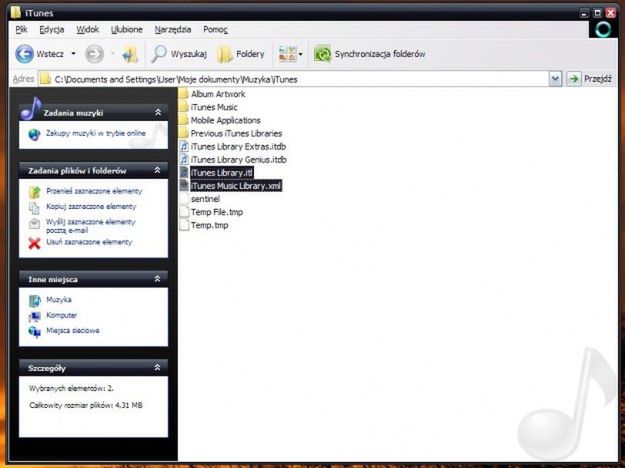Click the red X delete icon
This screenshot has height=468, width=625.
34,243
